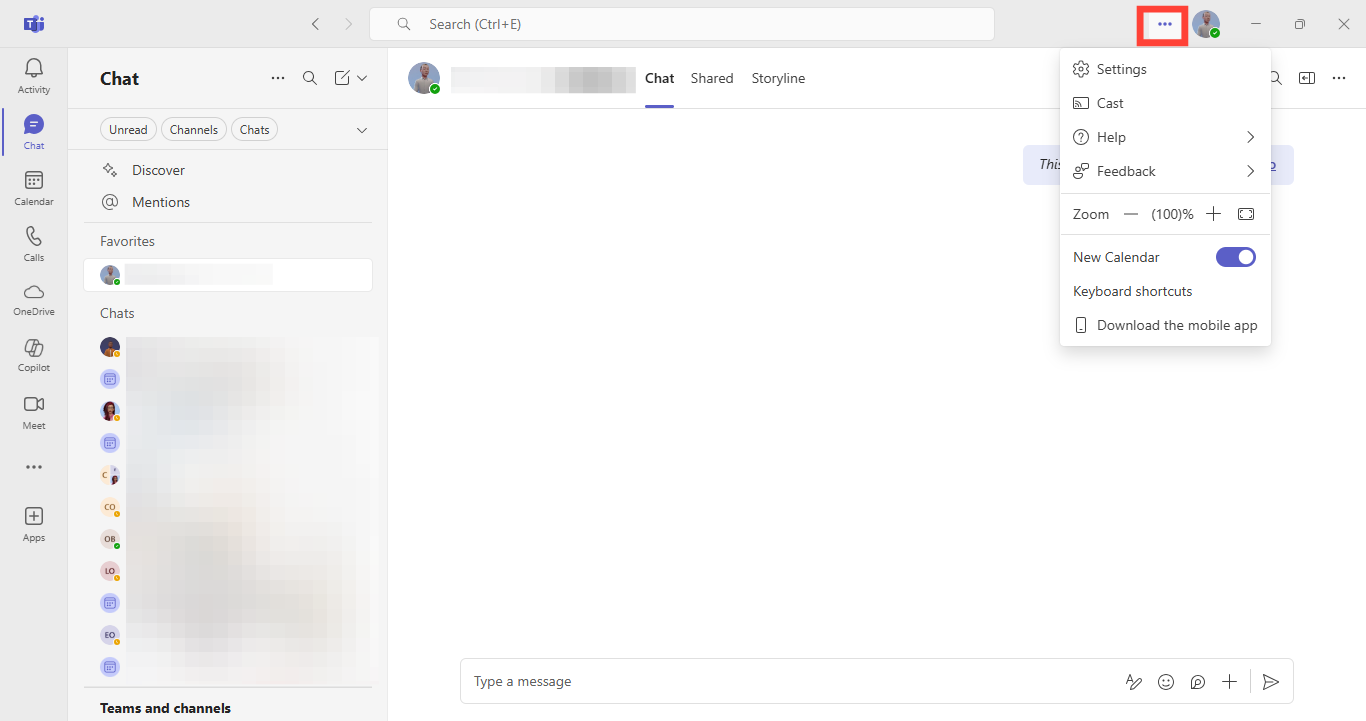Image resolution: width=1366 pixels, height=721 pixels.
Task: Click the emoji icon in message box
Action: (1166, 682)
